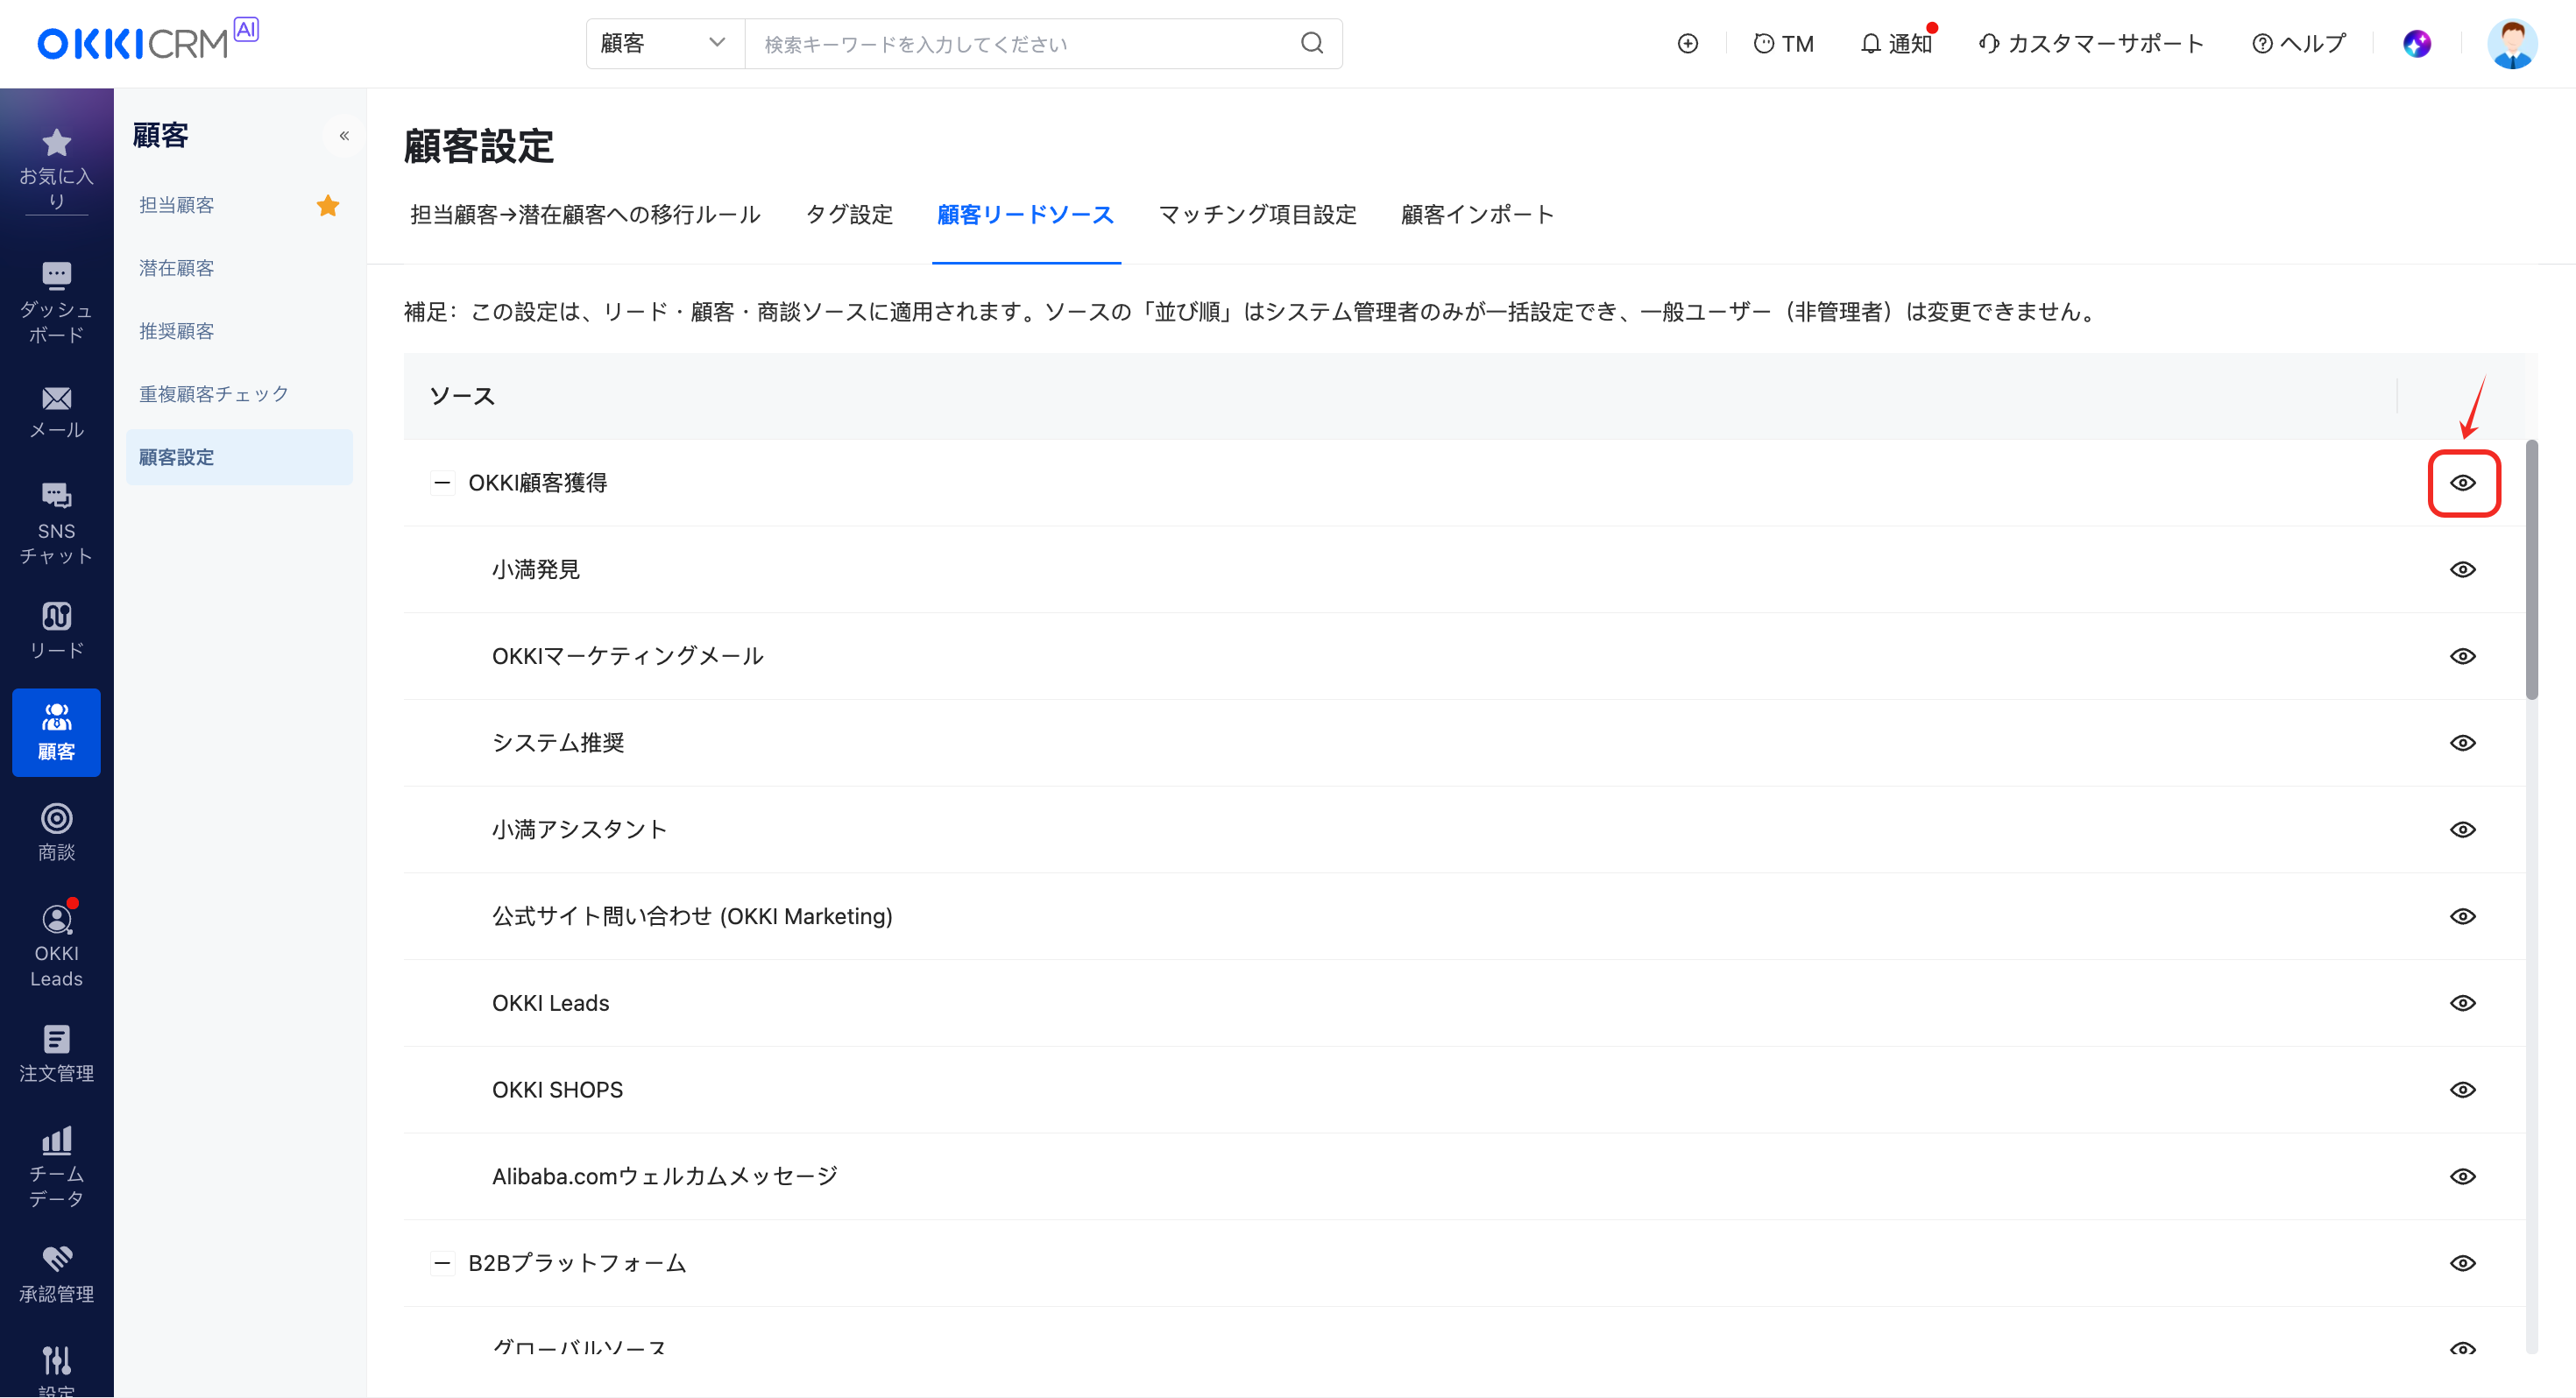Screen dimensions: 2576x1398
Task: Select the Alibaba.comウェルカムメッセージ row text
Action: (665, 1176)
